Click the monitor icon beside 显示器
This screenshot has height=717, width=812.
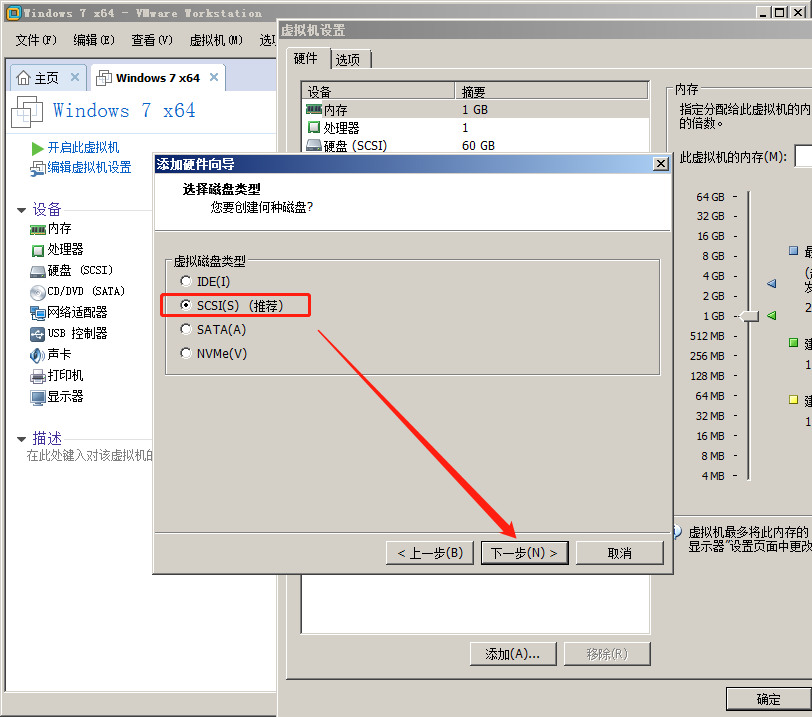point(38,398)
